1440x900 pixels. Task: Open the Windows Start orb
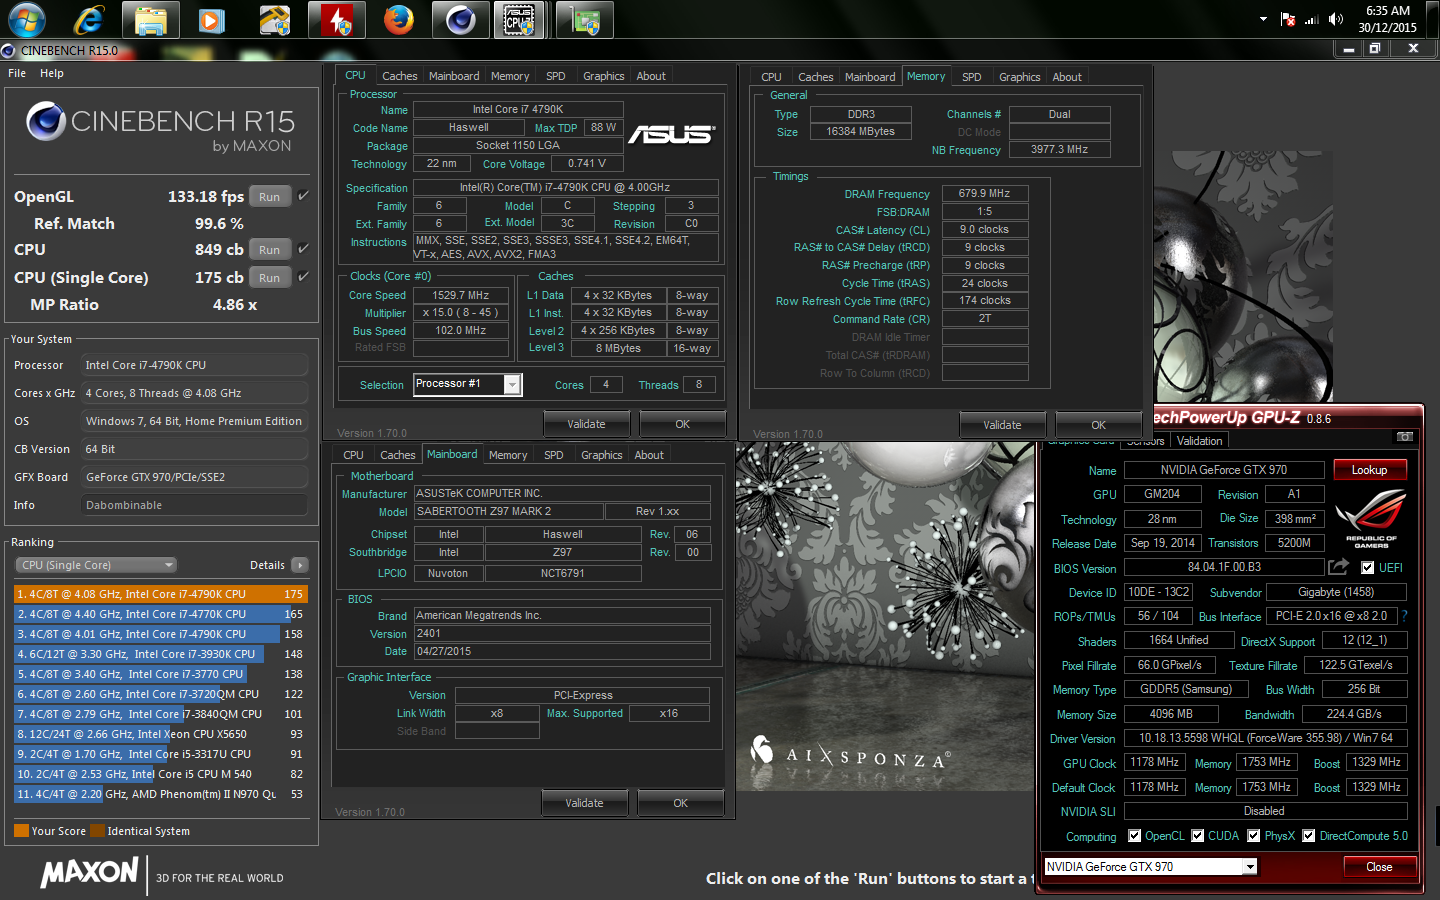tap(26, 19)
